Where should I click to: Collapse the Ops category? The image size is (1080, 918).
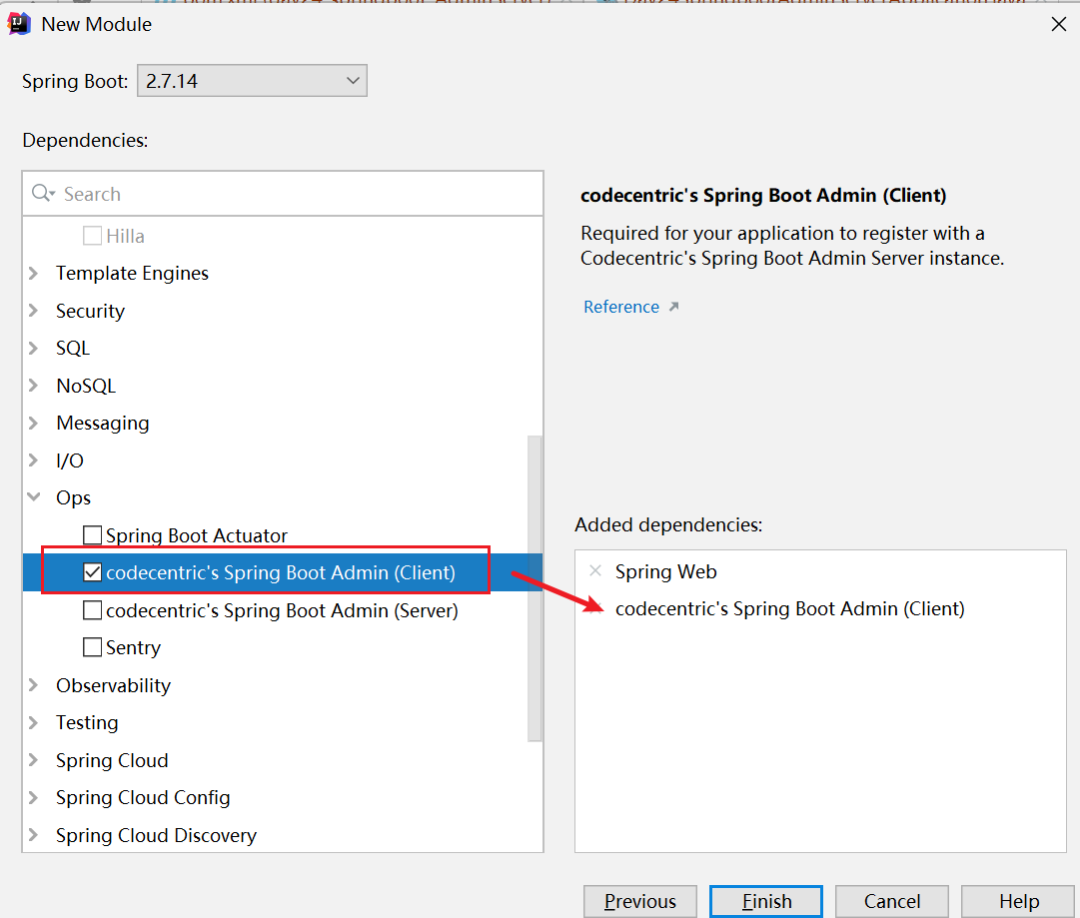pyautogui.click(x=34, y=497)
